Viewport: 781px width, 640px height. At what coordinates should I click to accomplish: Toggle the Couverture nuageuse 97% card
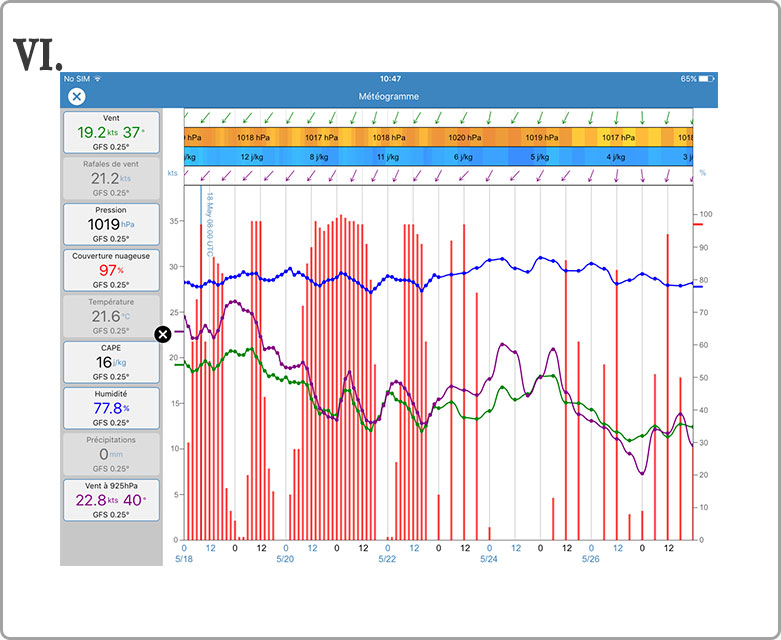111,270
